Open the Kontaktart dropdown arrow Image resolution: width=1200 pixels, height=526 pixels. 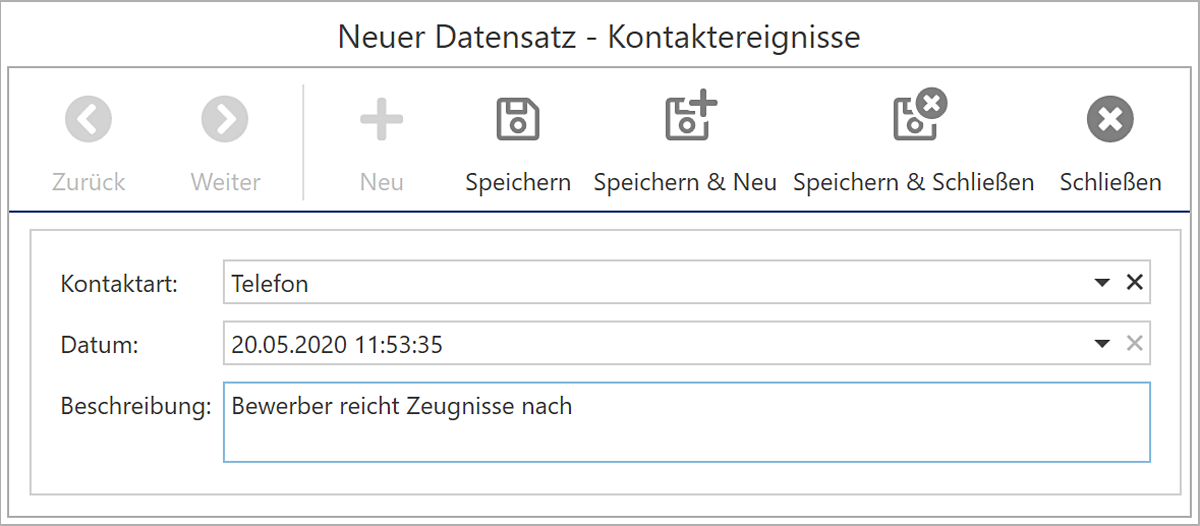click(x=1102, y=284)
